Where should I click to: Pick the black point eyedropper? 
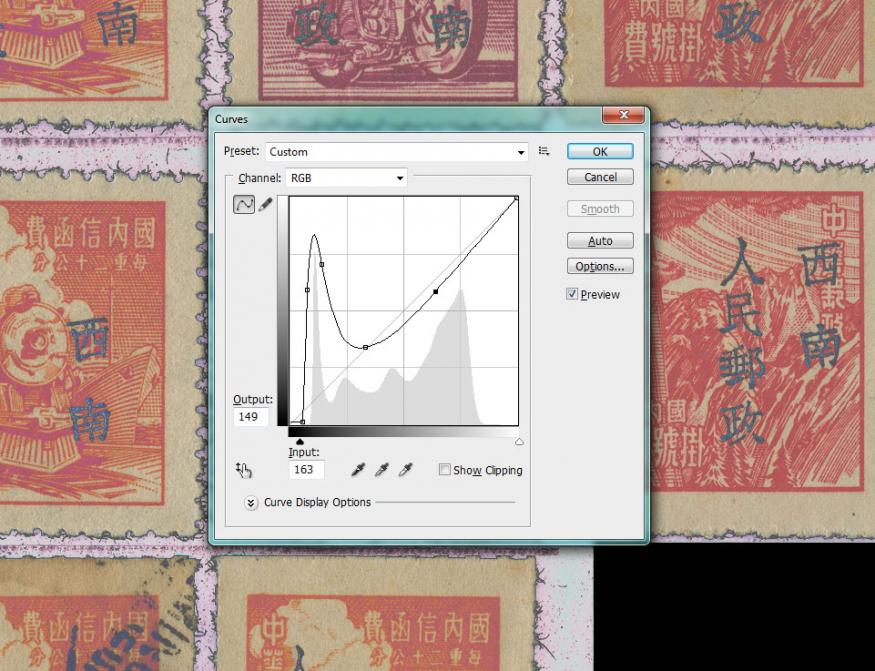[358, 470]
